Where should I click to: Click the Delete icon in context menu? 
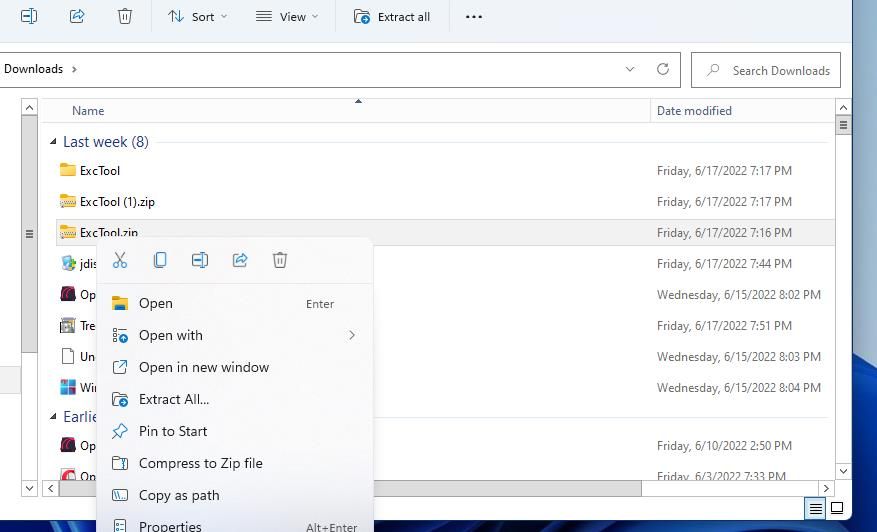(x=280, y=260)
